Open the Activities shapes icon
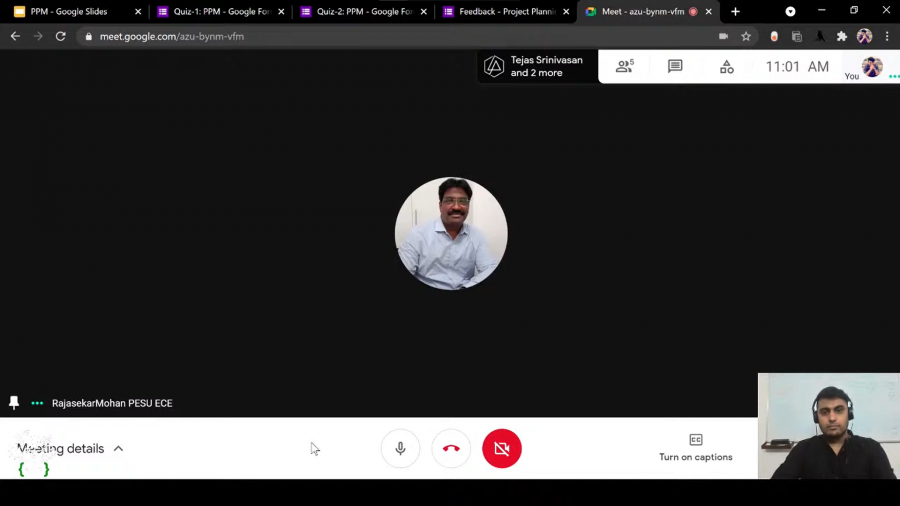 pos(727,67)
